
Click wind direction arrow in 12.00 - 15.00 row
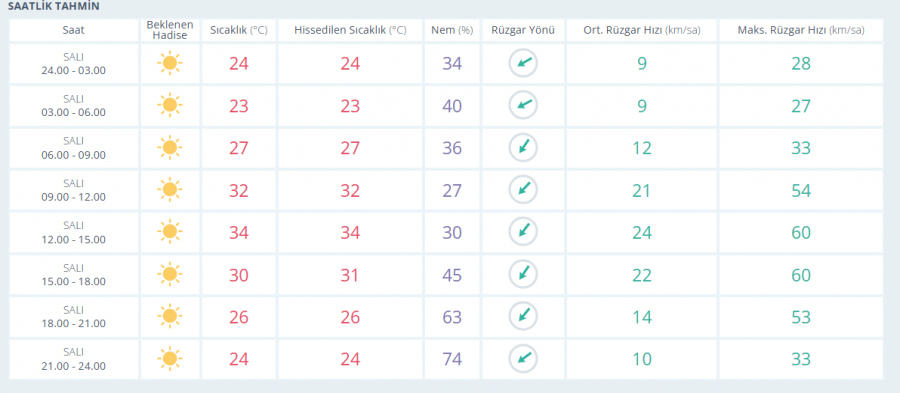(523, 232)
